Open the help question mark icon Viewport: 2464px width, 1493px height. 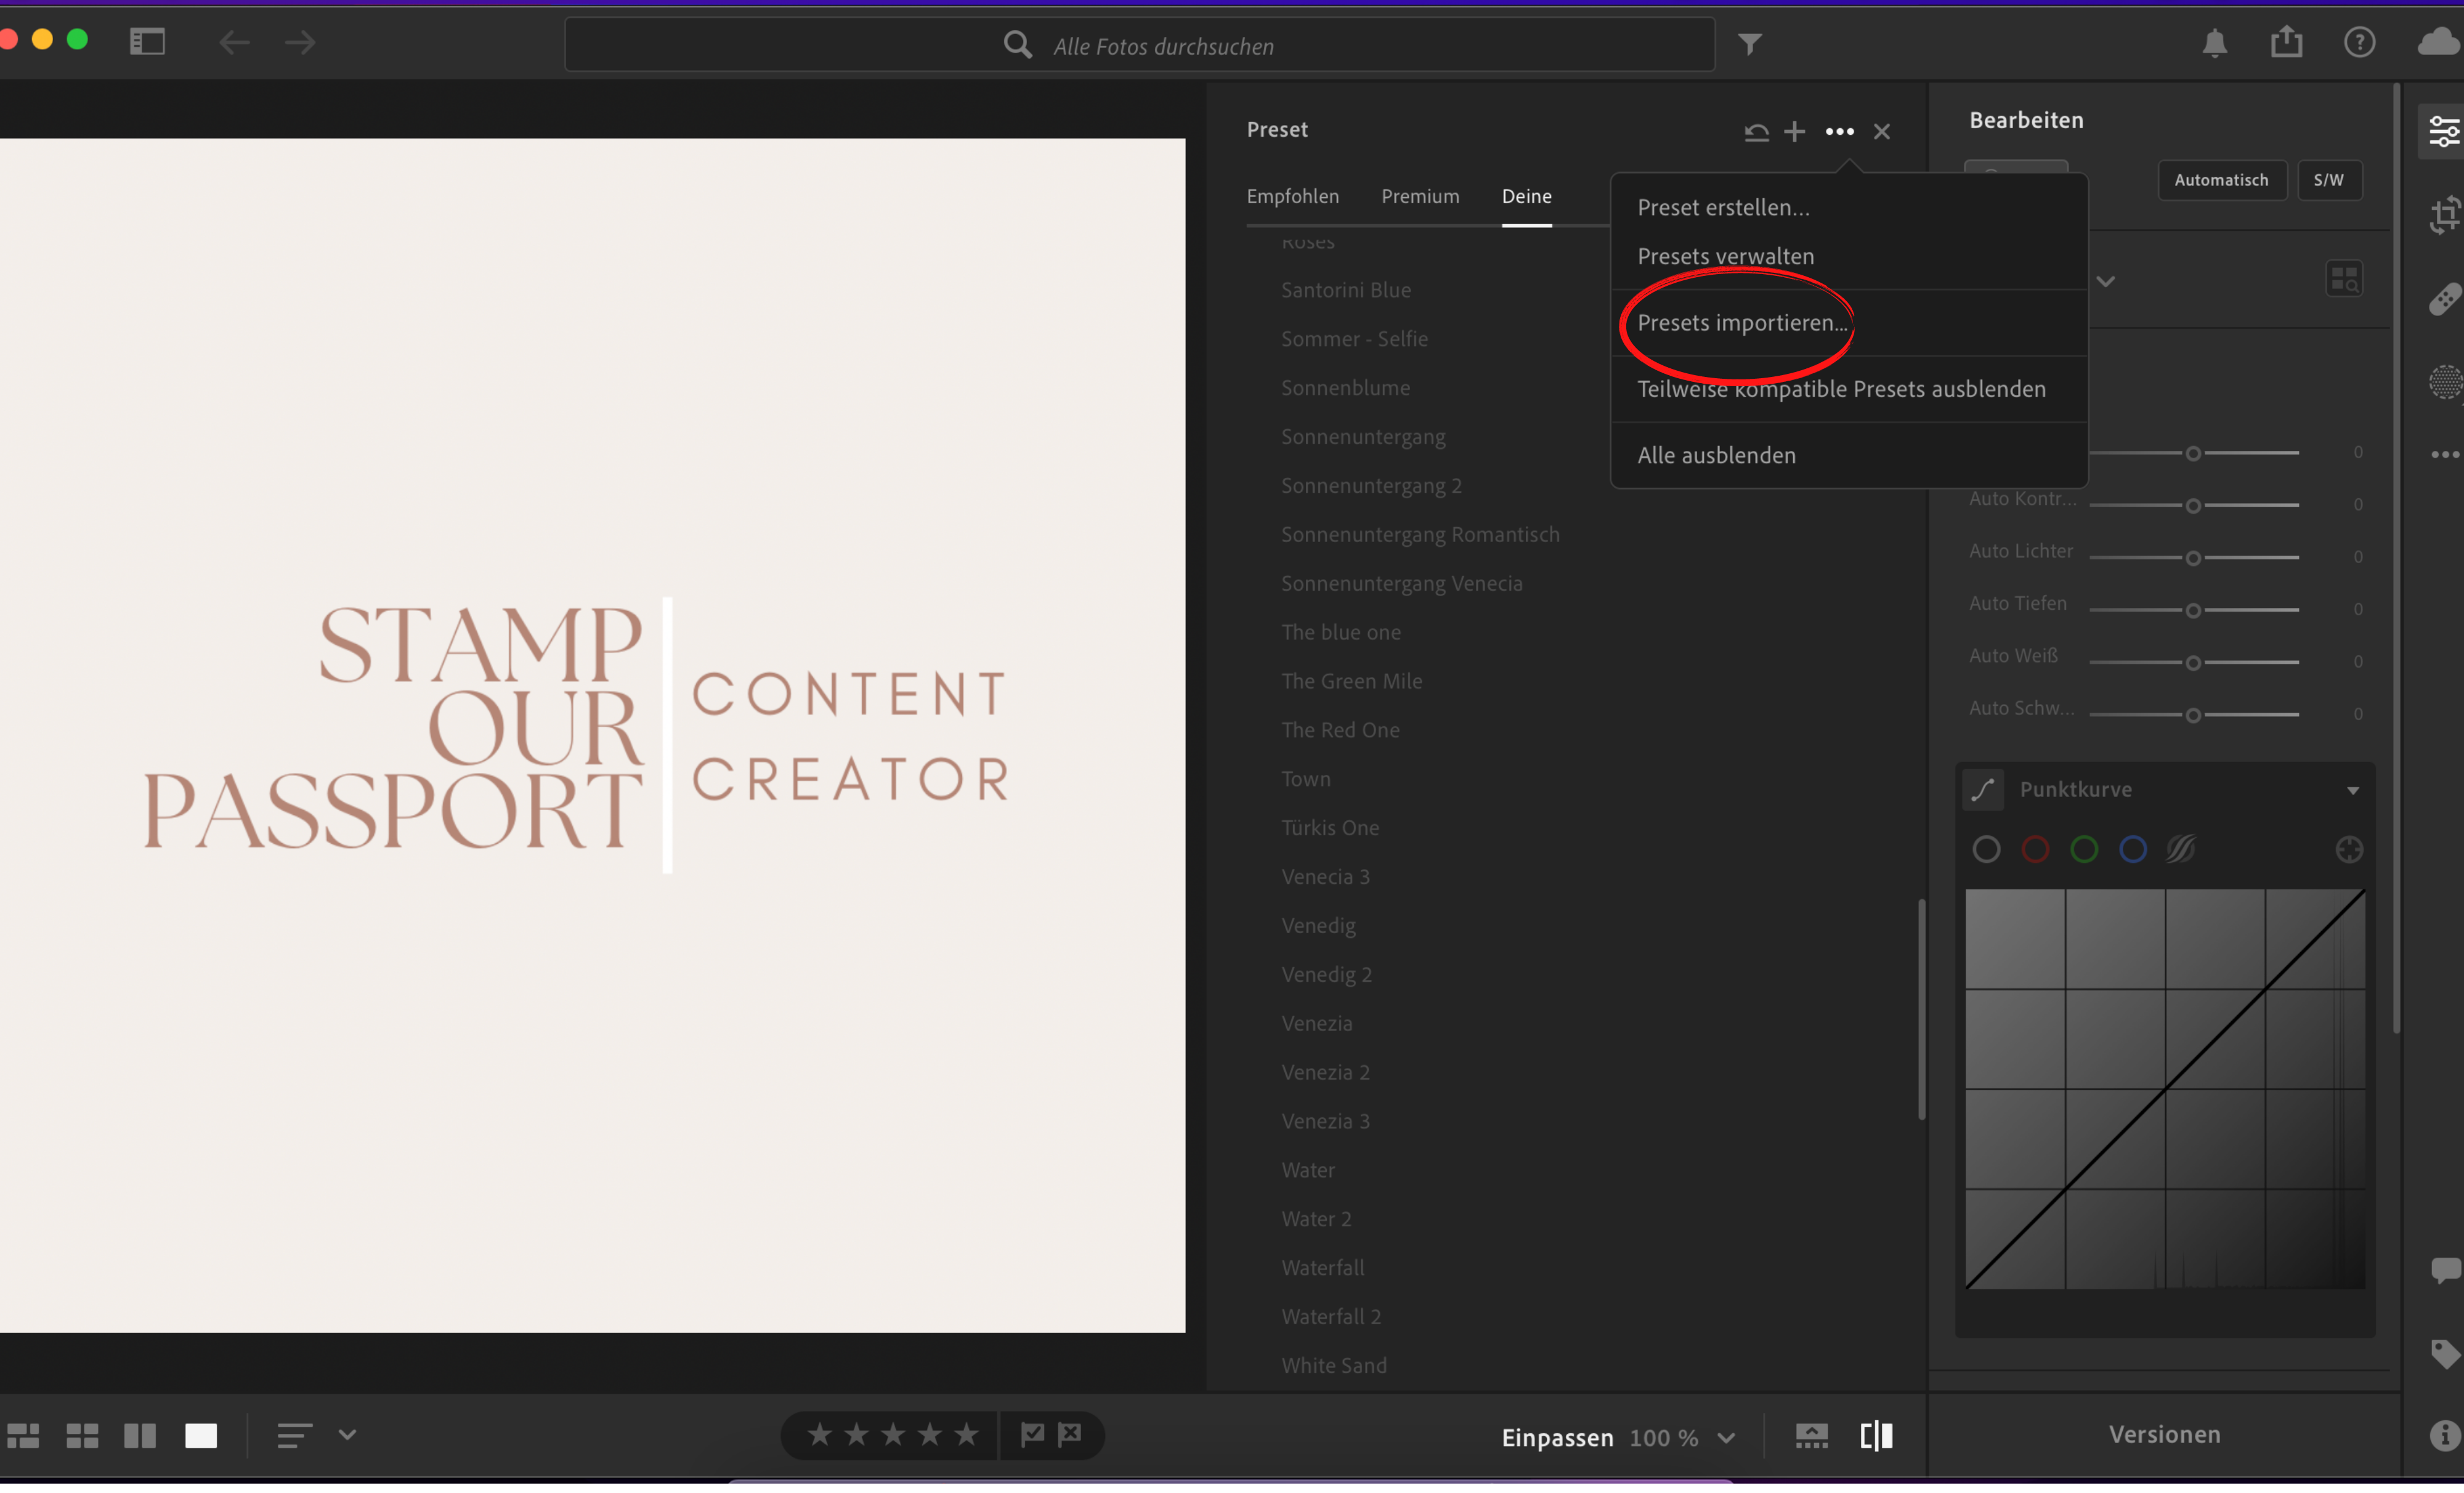[x=2360, y=42]
